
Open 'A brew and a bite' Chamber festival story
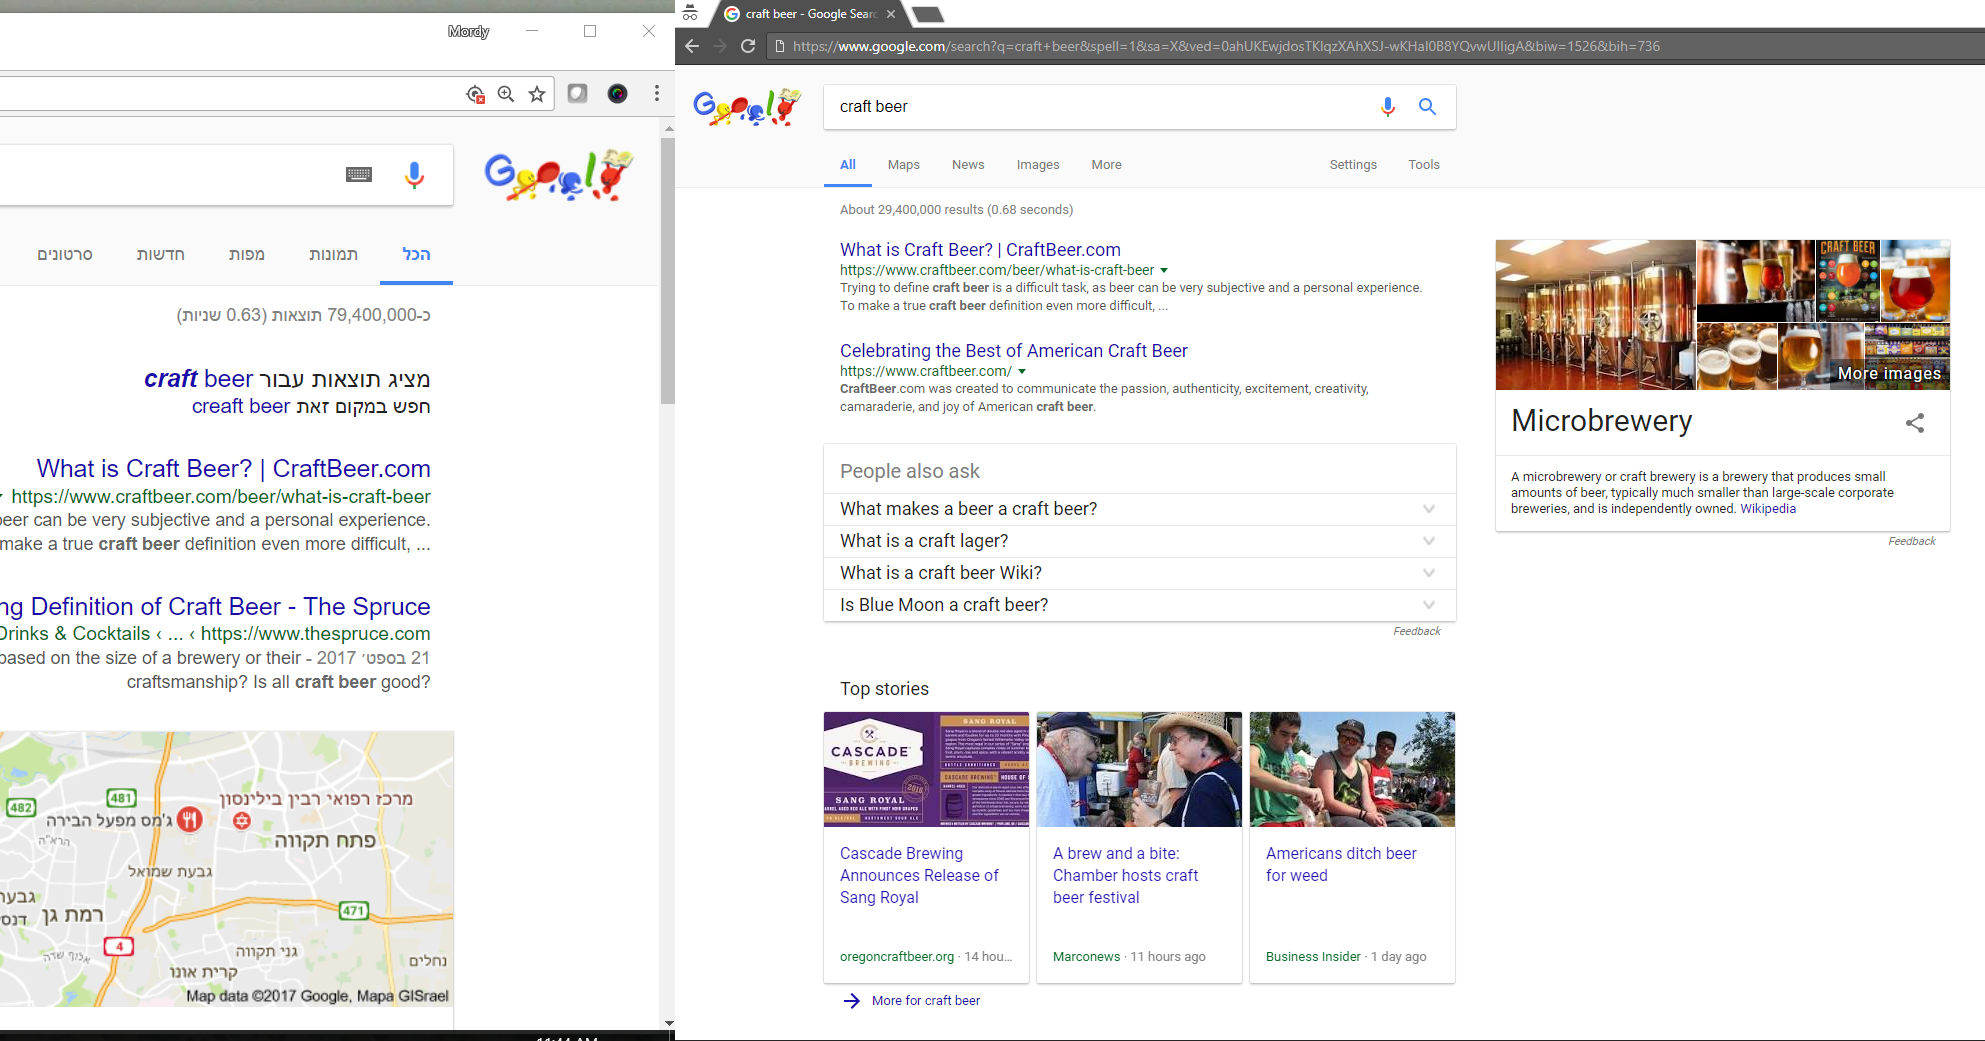1125,876
